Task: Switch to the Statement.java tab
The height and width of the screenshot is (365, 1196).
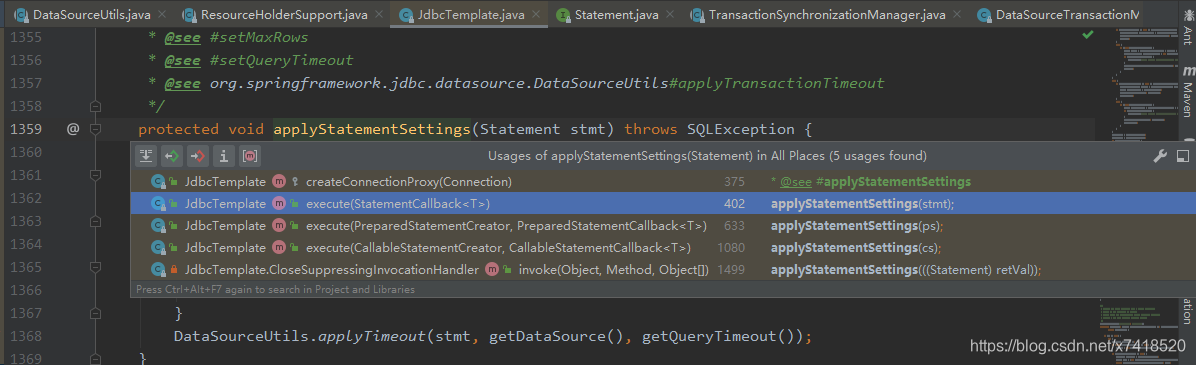Action: (616, 14)
